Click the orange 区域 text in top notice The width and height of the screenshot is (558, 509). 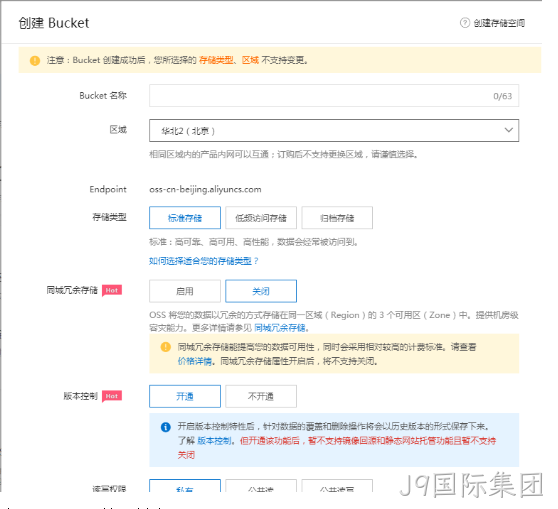[250, 60]
